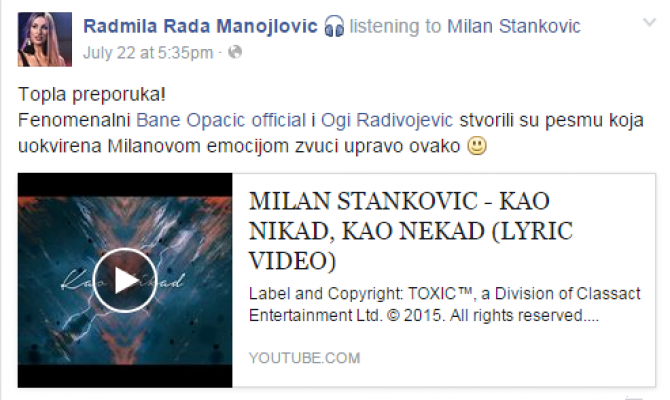Open the Milan Stankovic page link
The height and width of the screenshot is (400, 670).
(x=514, y=26)
